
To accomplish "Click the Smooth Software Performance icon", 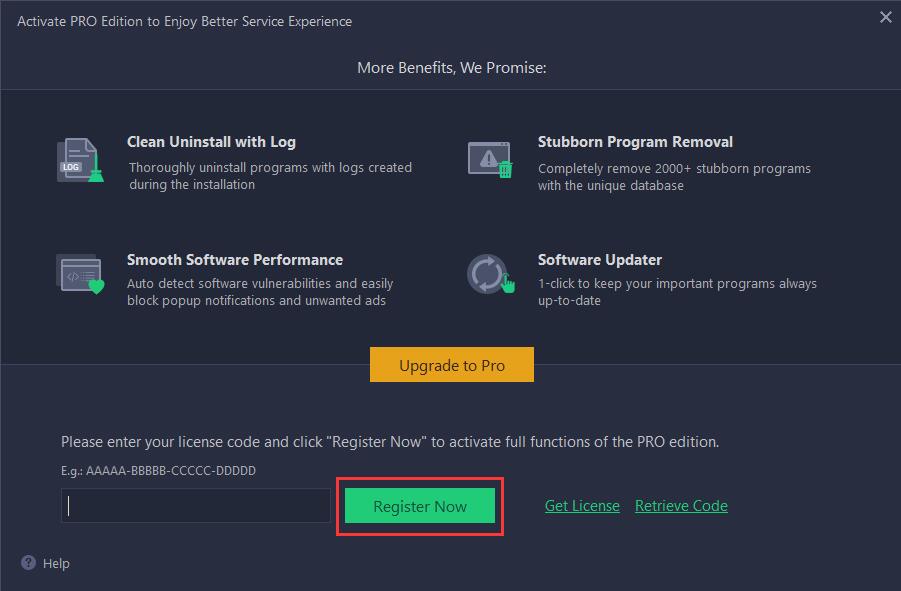I will (80, 275).
